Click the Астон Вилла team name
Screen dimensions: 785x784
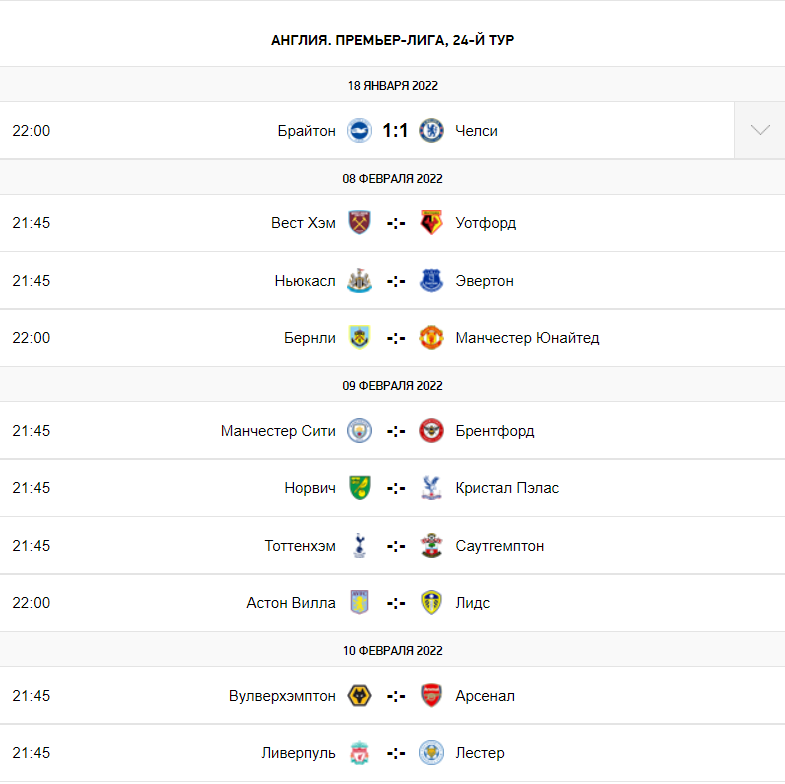[291, 603]
